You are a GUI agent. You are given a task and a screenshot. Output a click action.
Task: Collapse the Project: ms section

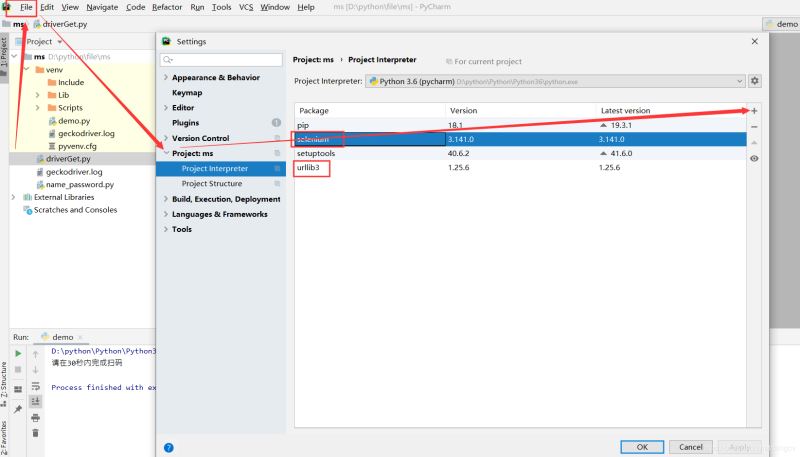166,153
